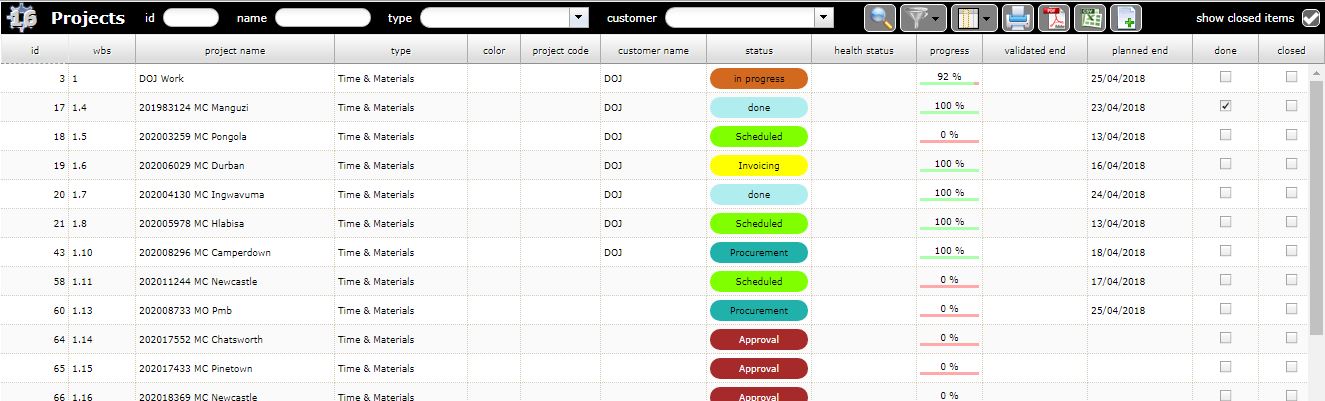Click the in progress status badge
Screen dimensions: 1325x401
point(758,78)
